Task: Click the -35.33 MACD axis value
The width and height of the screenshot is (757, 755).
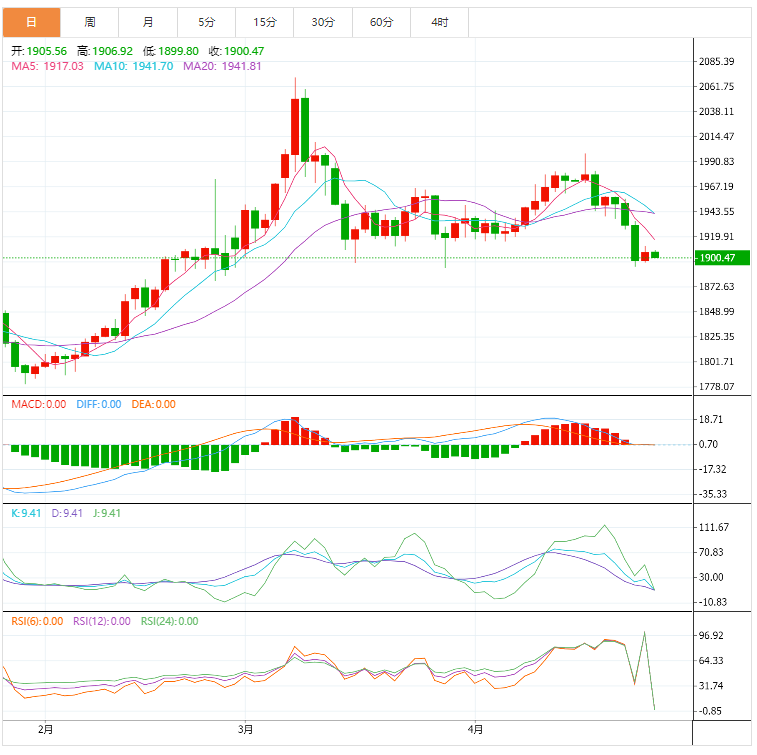Action: tap(712, 494)
